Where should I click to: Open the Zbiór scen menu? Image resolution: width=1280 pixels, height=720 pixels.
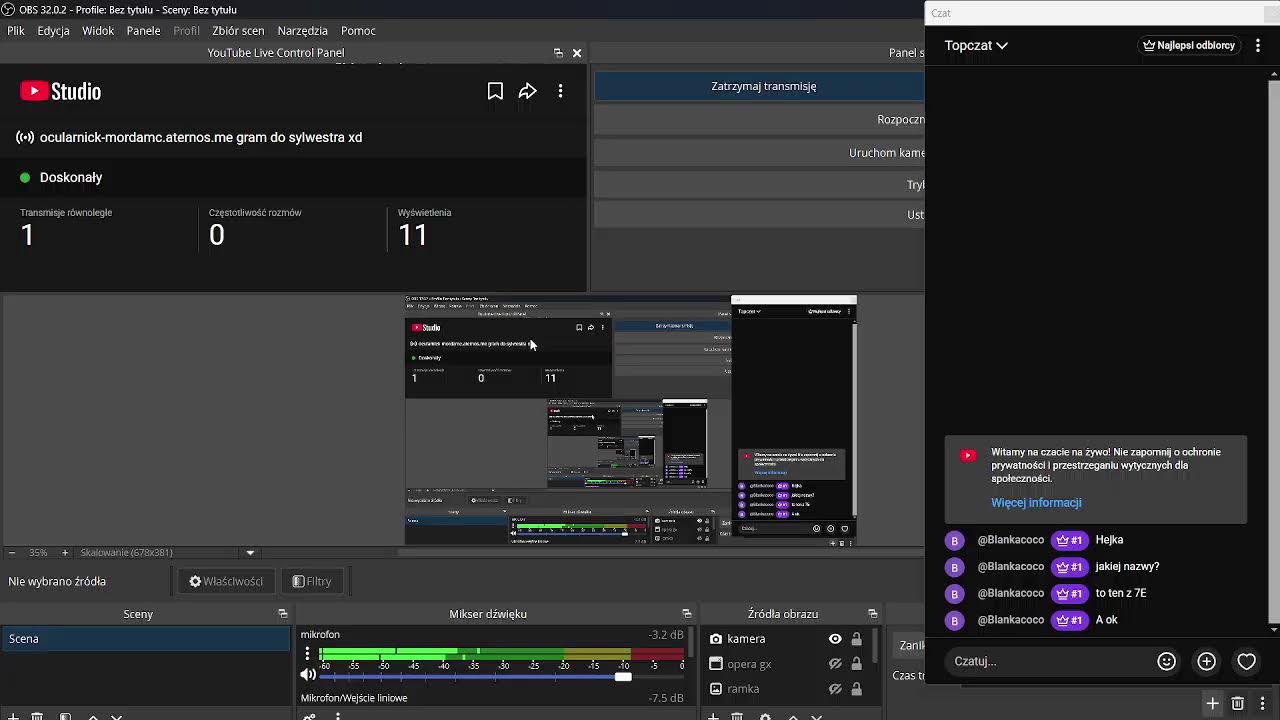point(238,31)
